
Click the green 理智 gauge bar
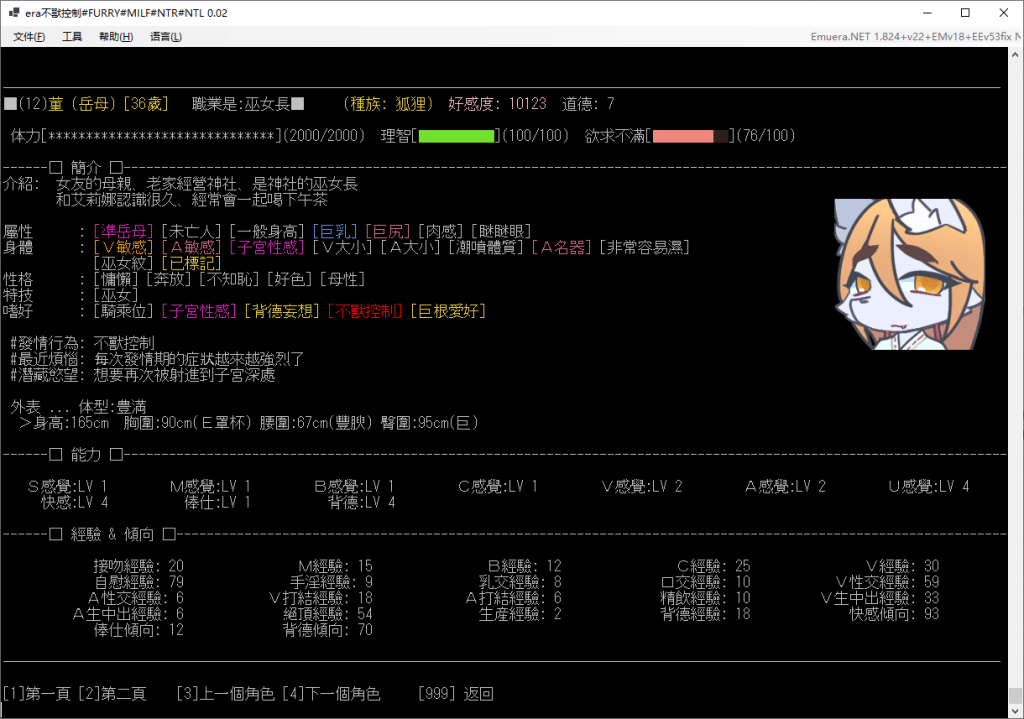pos(456,136)
